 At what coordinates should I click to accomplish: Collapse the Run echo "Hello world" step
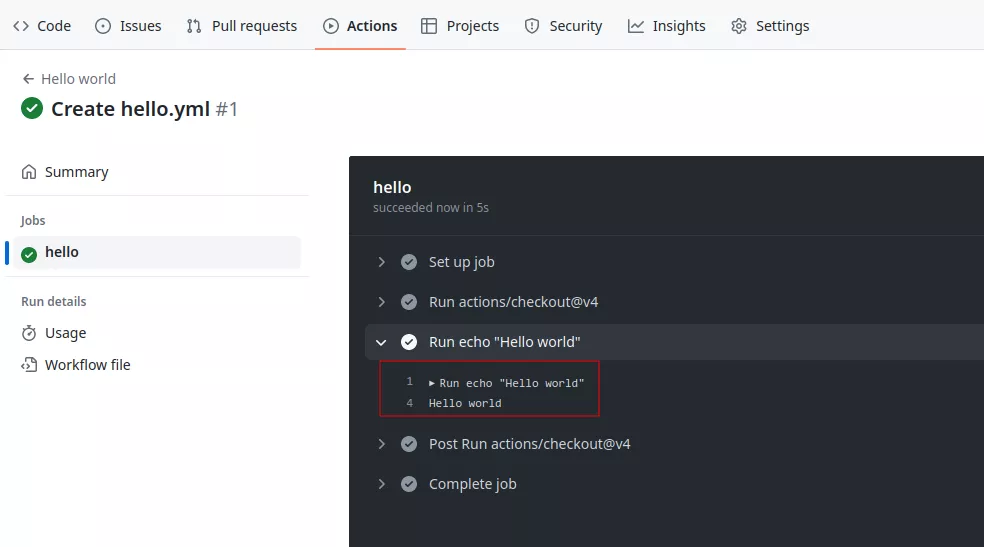pos(381,342)
